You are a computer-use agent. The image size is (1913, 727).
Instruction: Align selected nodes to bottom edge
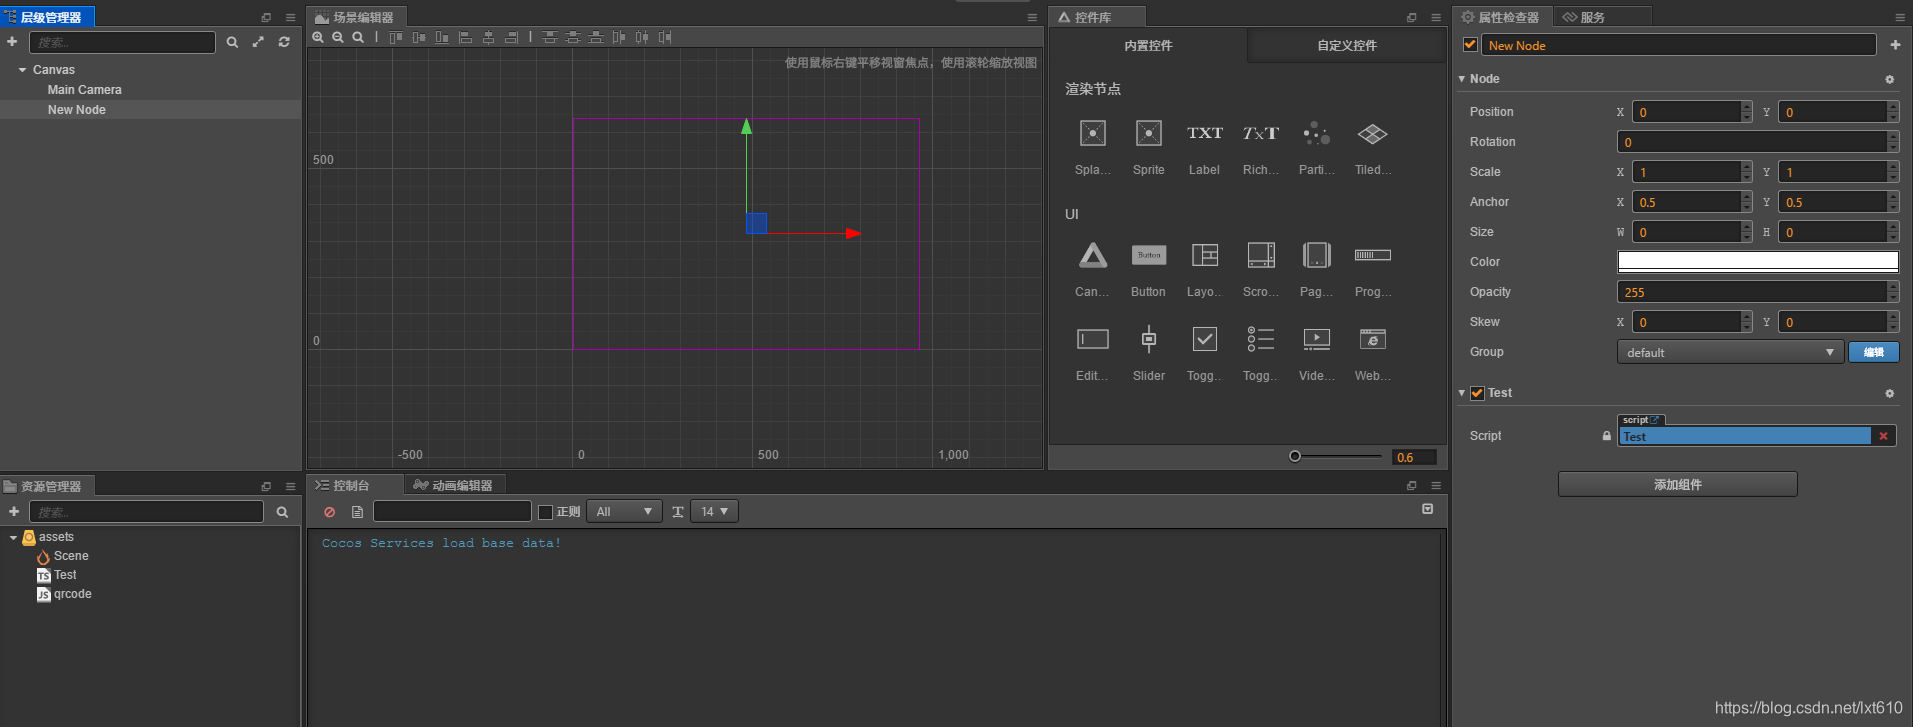click(442, 37)
